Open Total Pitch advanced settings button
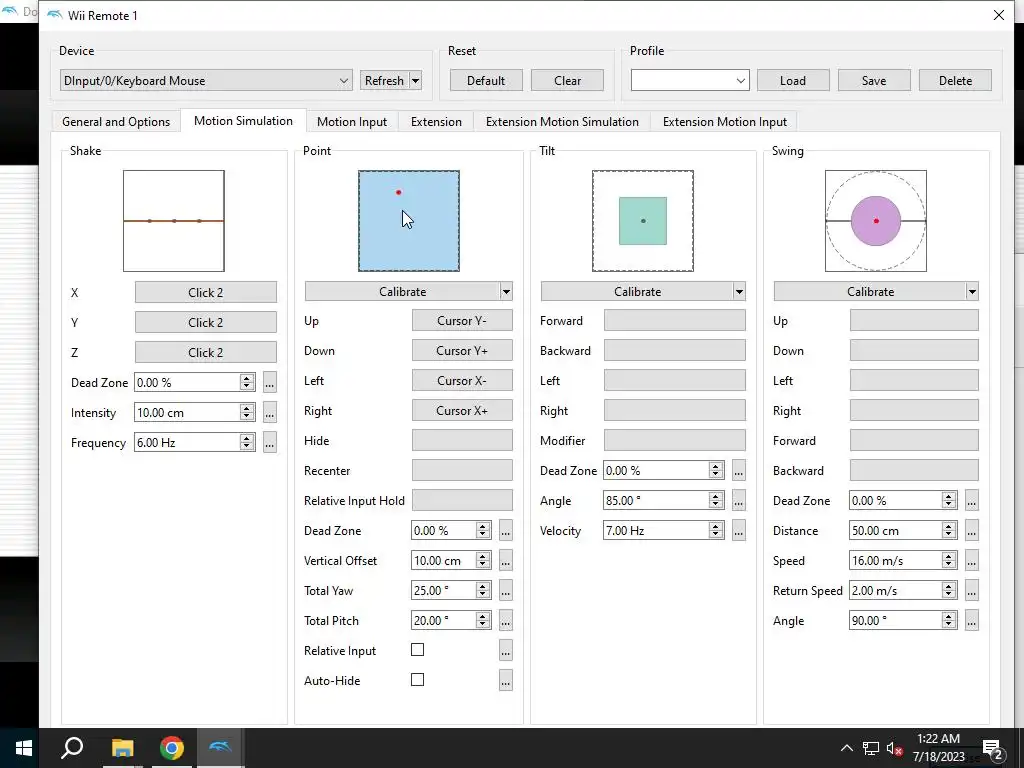The width and height of the screenshot is (1024, 768). click(505, 621)
